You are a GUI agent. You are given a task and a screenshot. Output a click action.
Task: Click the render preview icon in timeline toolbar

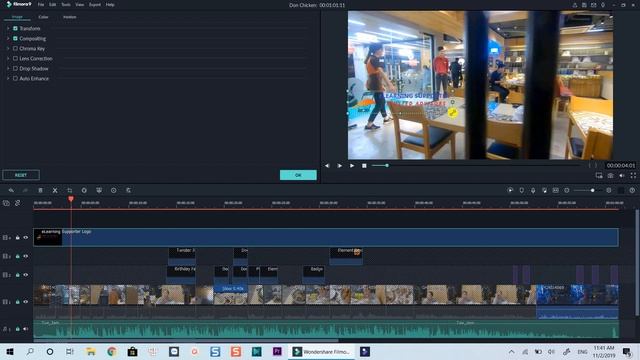point(510,190)
